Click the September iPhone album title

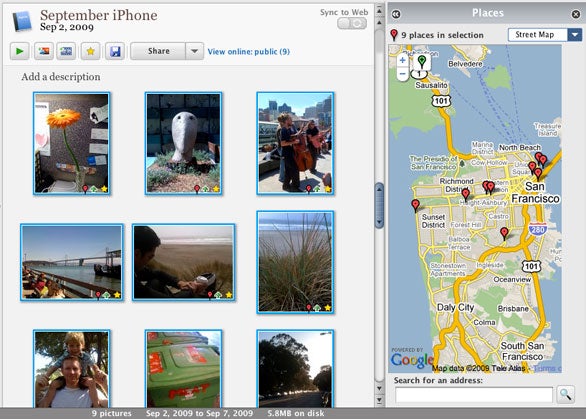click(99, 15)
